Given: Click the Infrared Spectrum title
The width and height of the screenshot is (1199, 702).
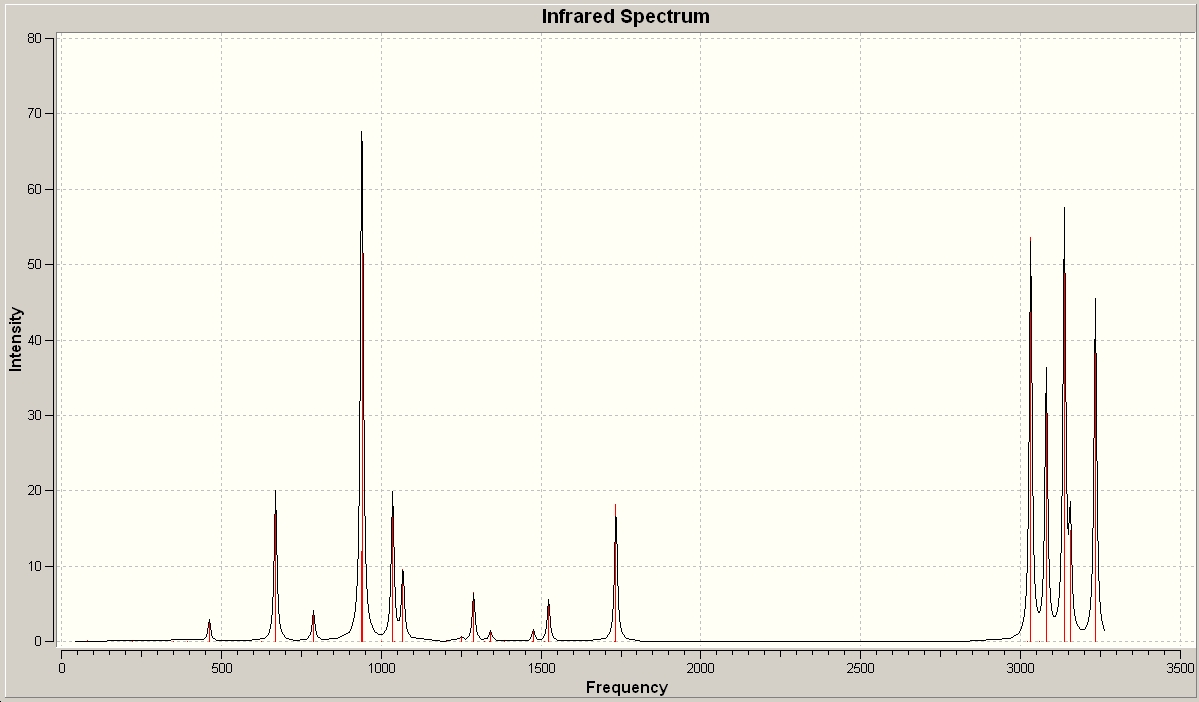Looking at the screenshot, I should click(625, 16).
